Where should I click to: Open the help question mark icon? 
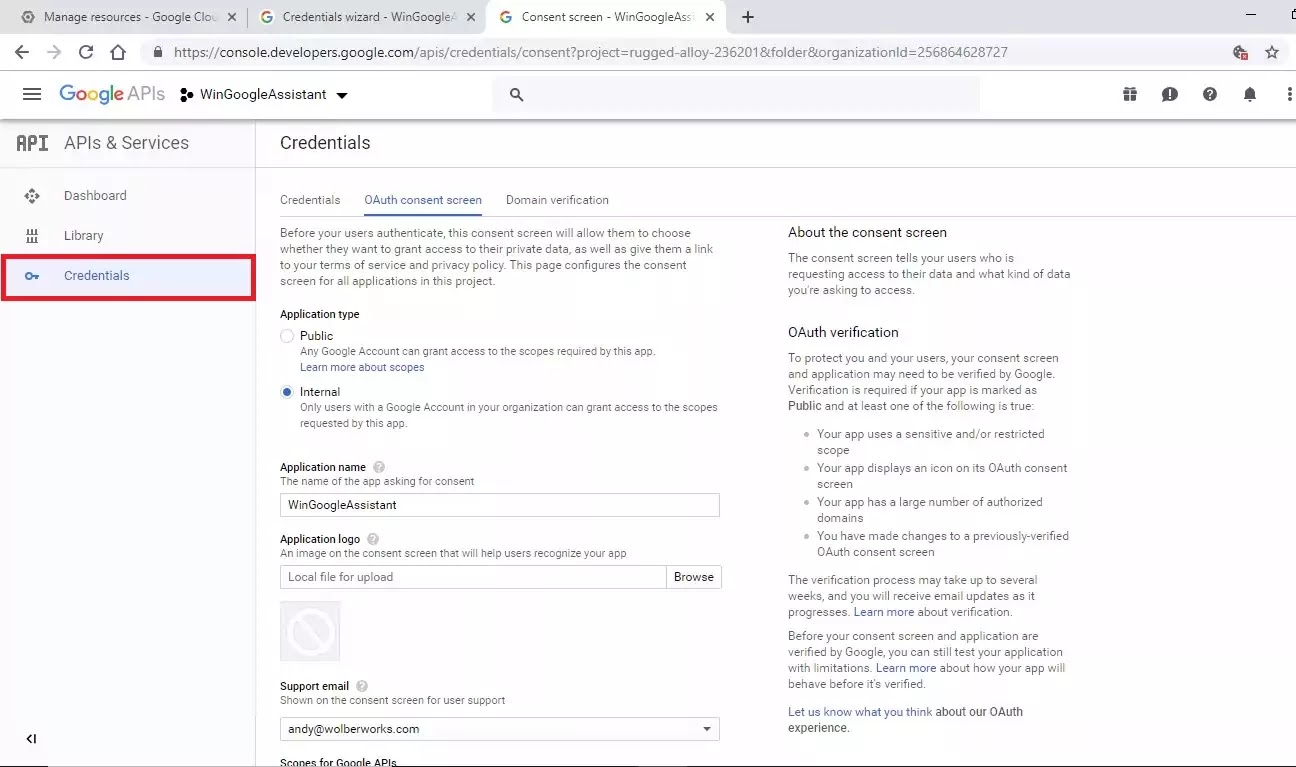[1210, 94]
